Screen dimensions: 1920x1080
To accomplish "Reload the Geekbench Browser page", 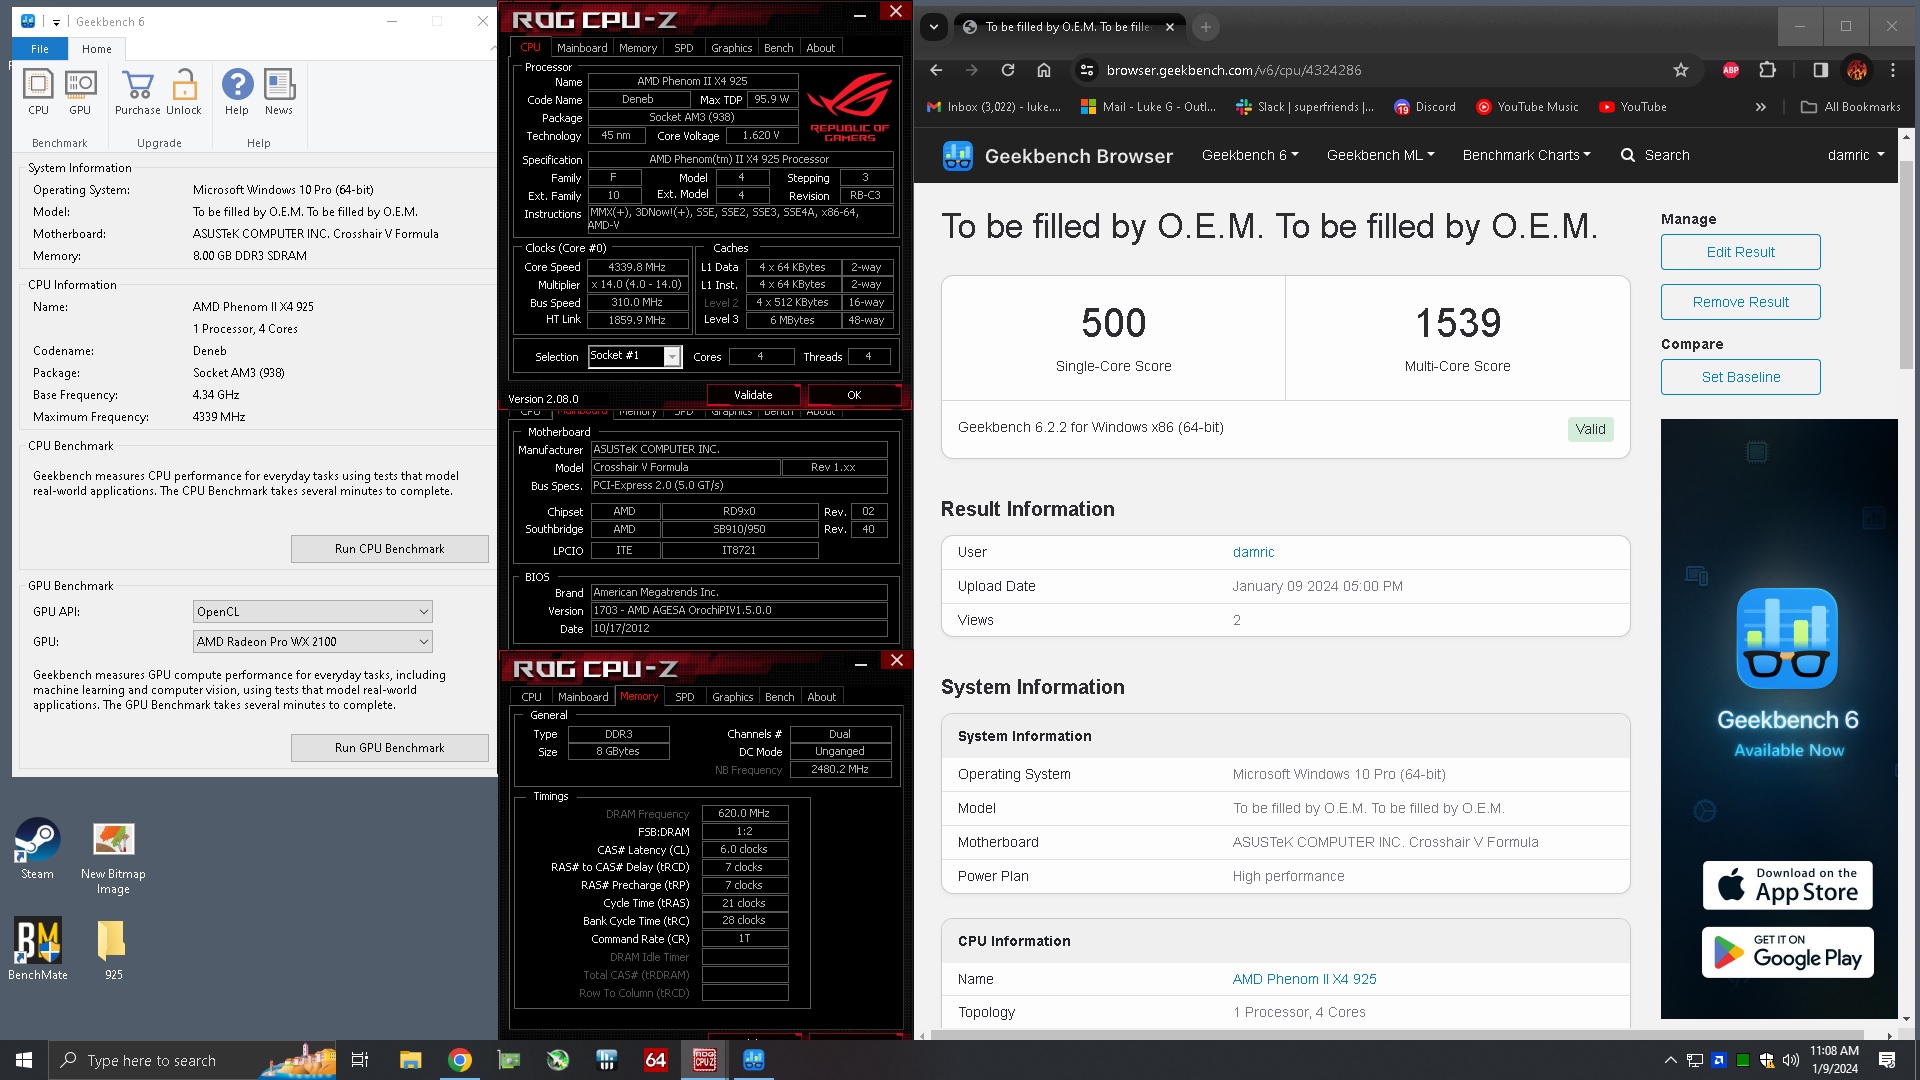I will pyautogui.click(x=1008, y=70).
